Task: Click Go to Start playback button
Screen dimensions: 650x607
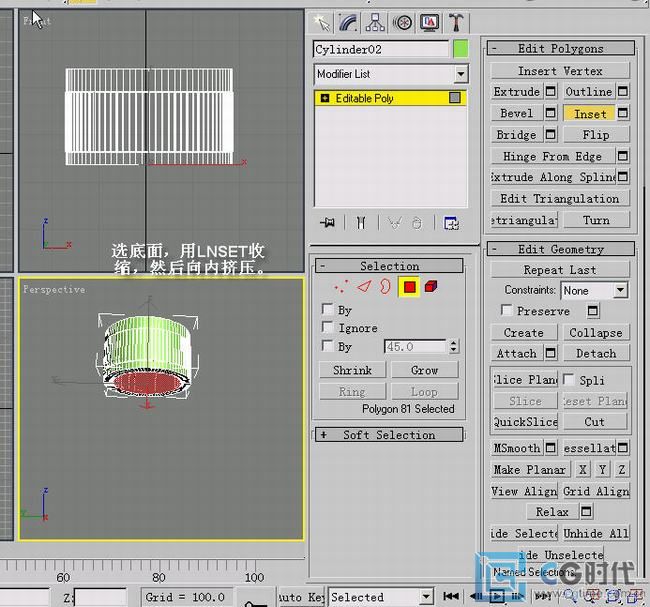Action: 451,596
